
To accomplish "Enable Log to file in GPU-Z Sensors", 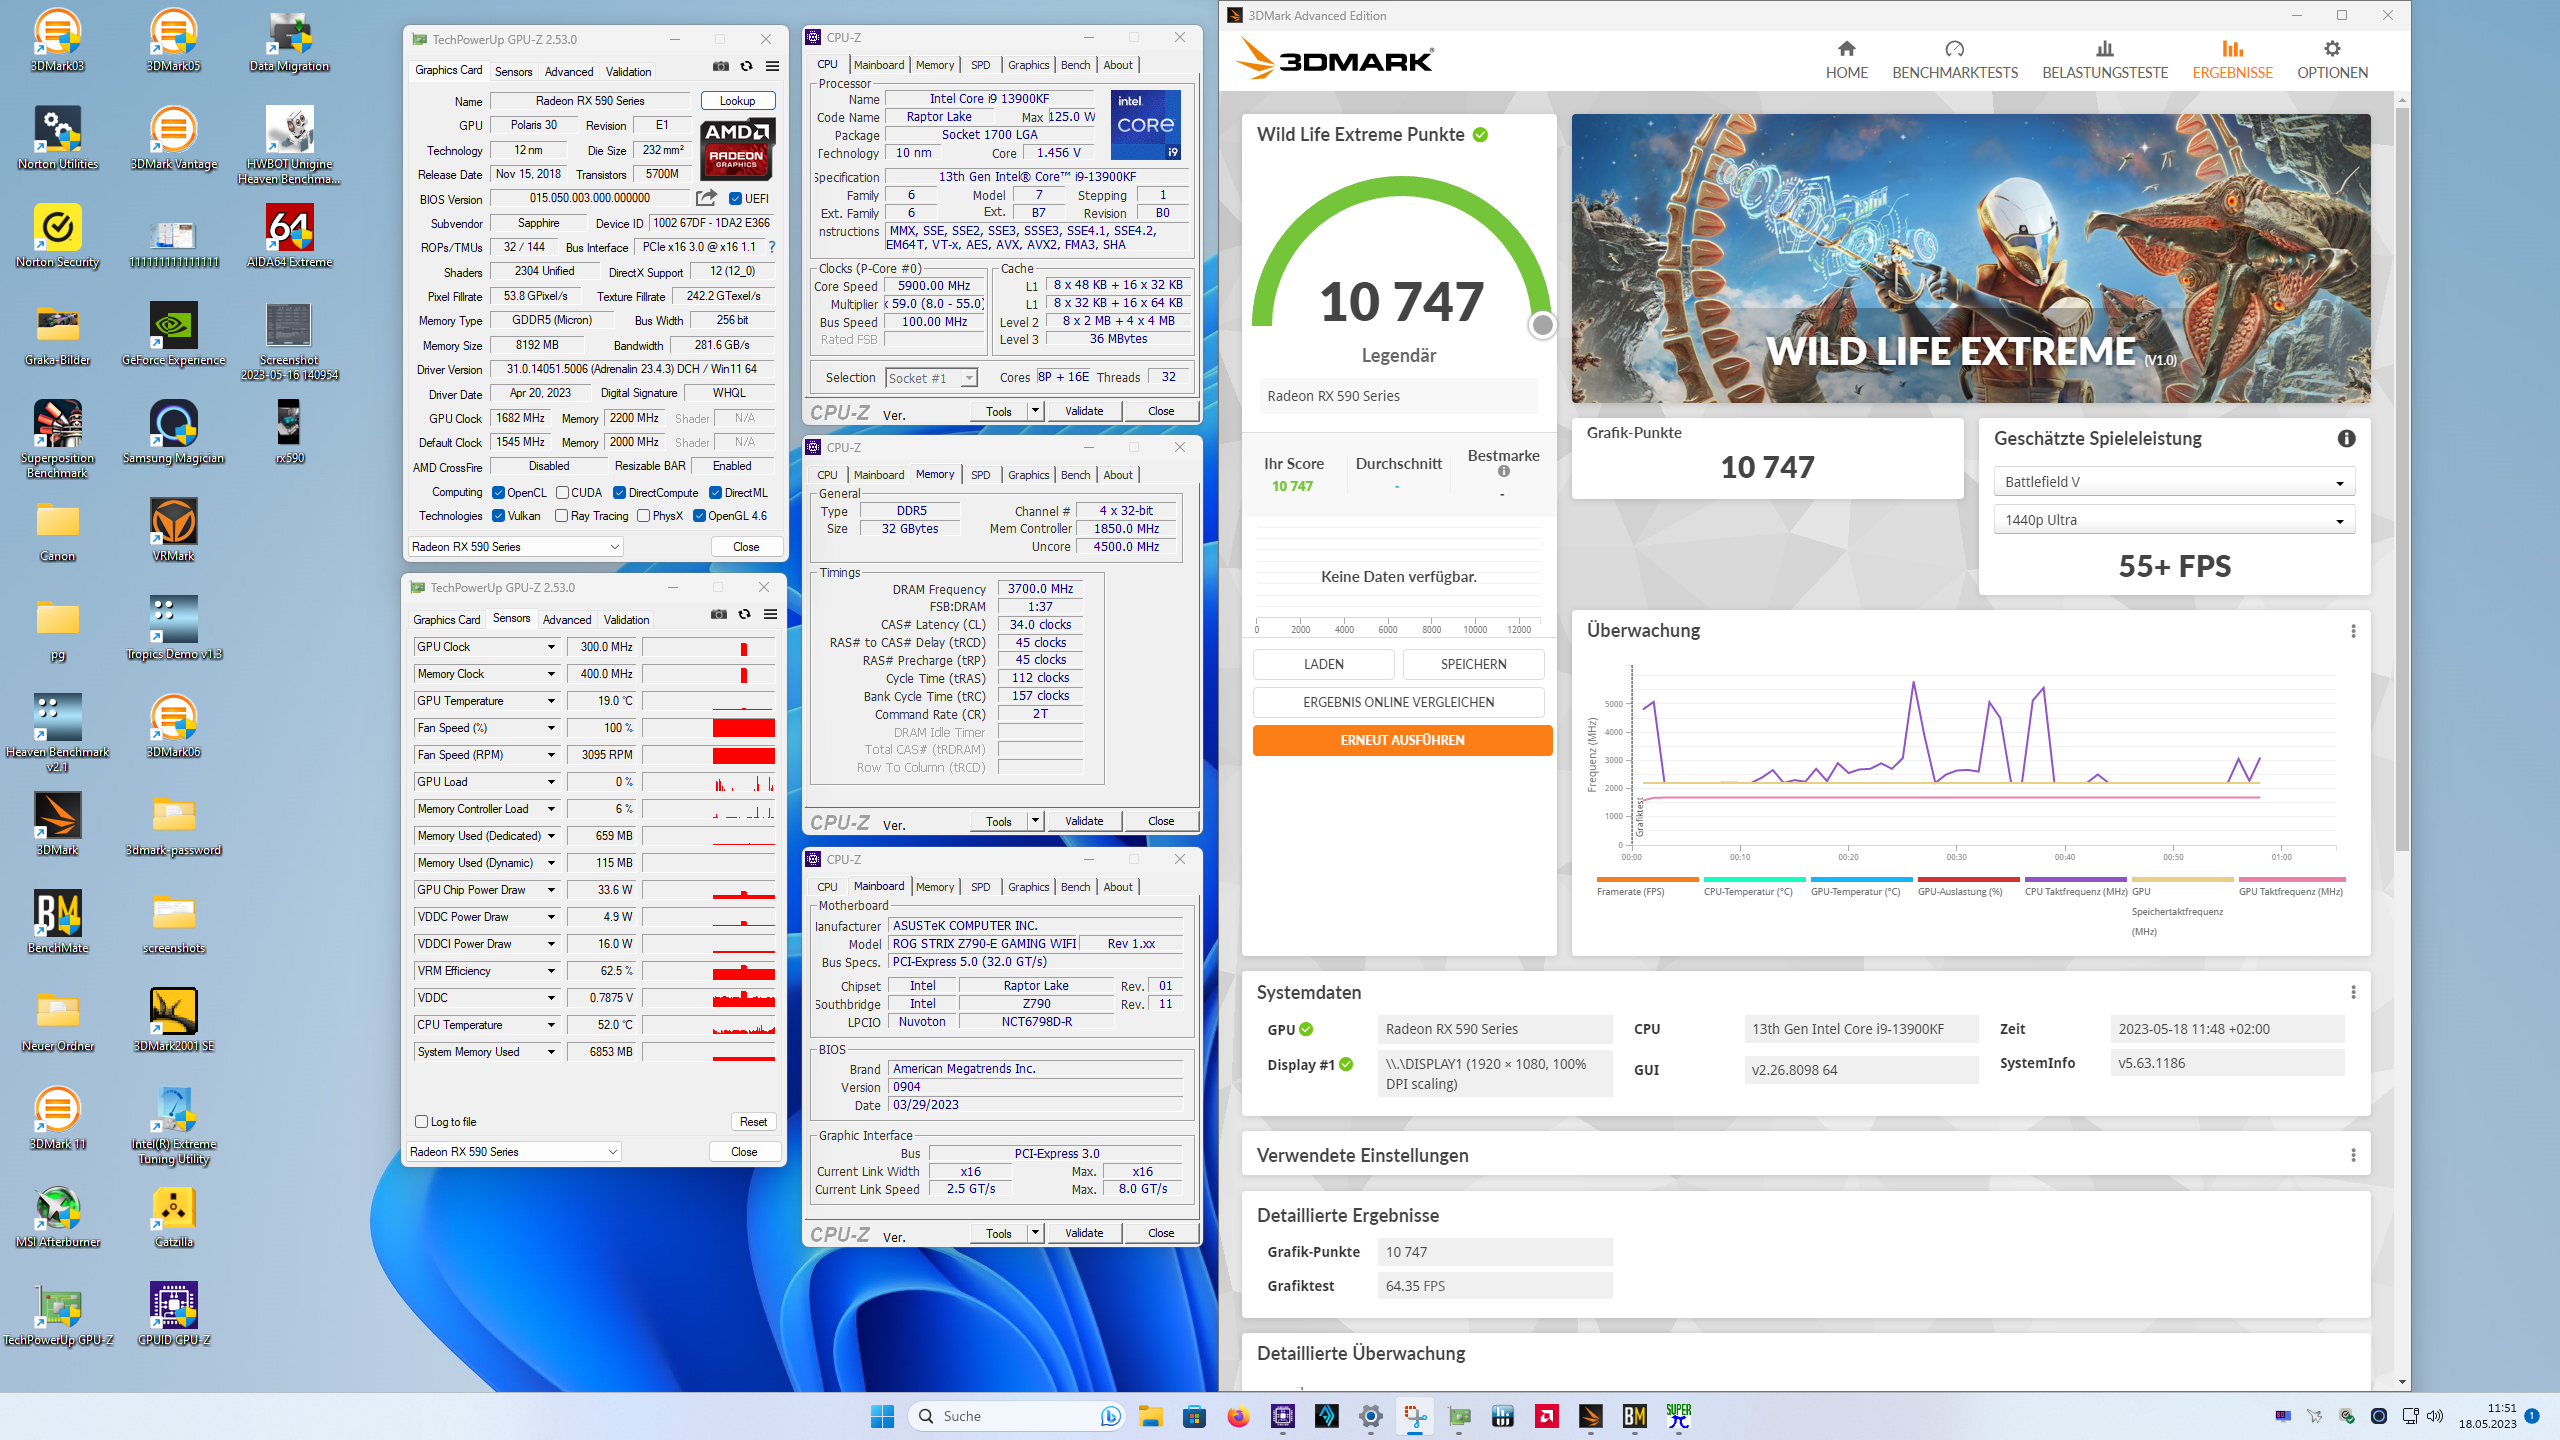I will [421, 1122].
